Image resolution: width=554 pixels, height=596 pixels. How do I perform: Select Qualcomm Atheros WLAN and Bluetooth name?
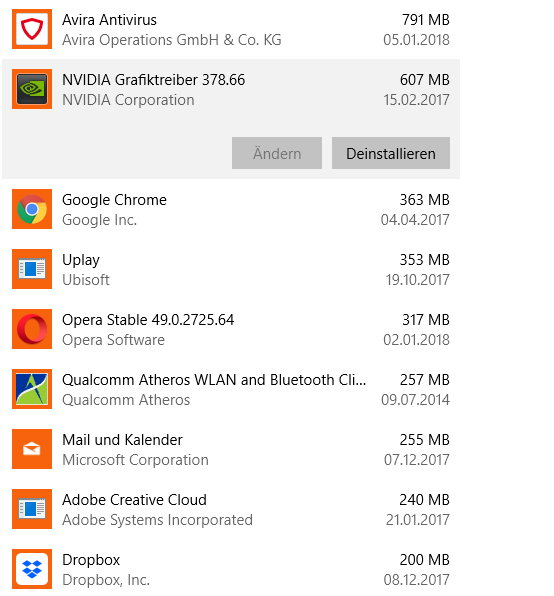point(214,380)
